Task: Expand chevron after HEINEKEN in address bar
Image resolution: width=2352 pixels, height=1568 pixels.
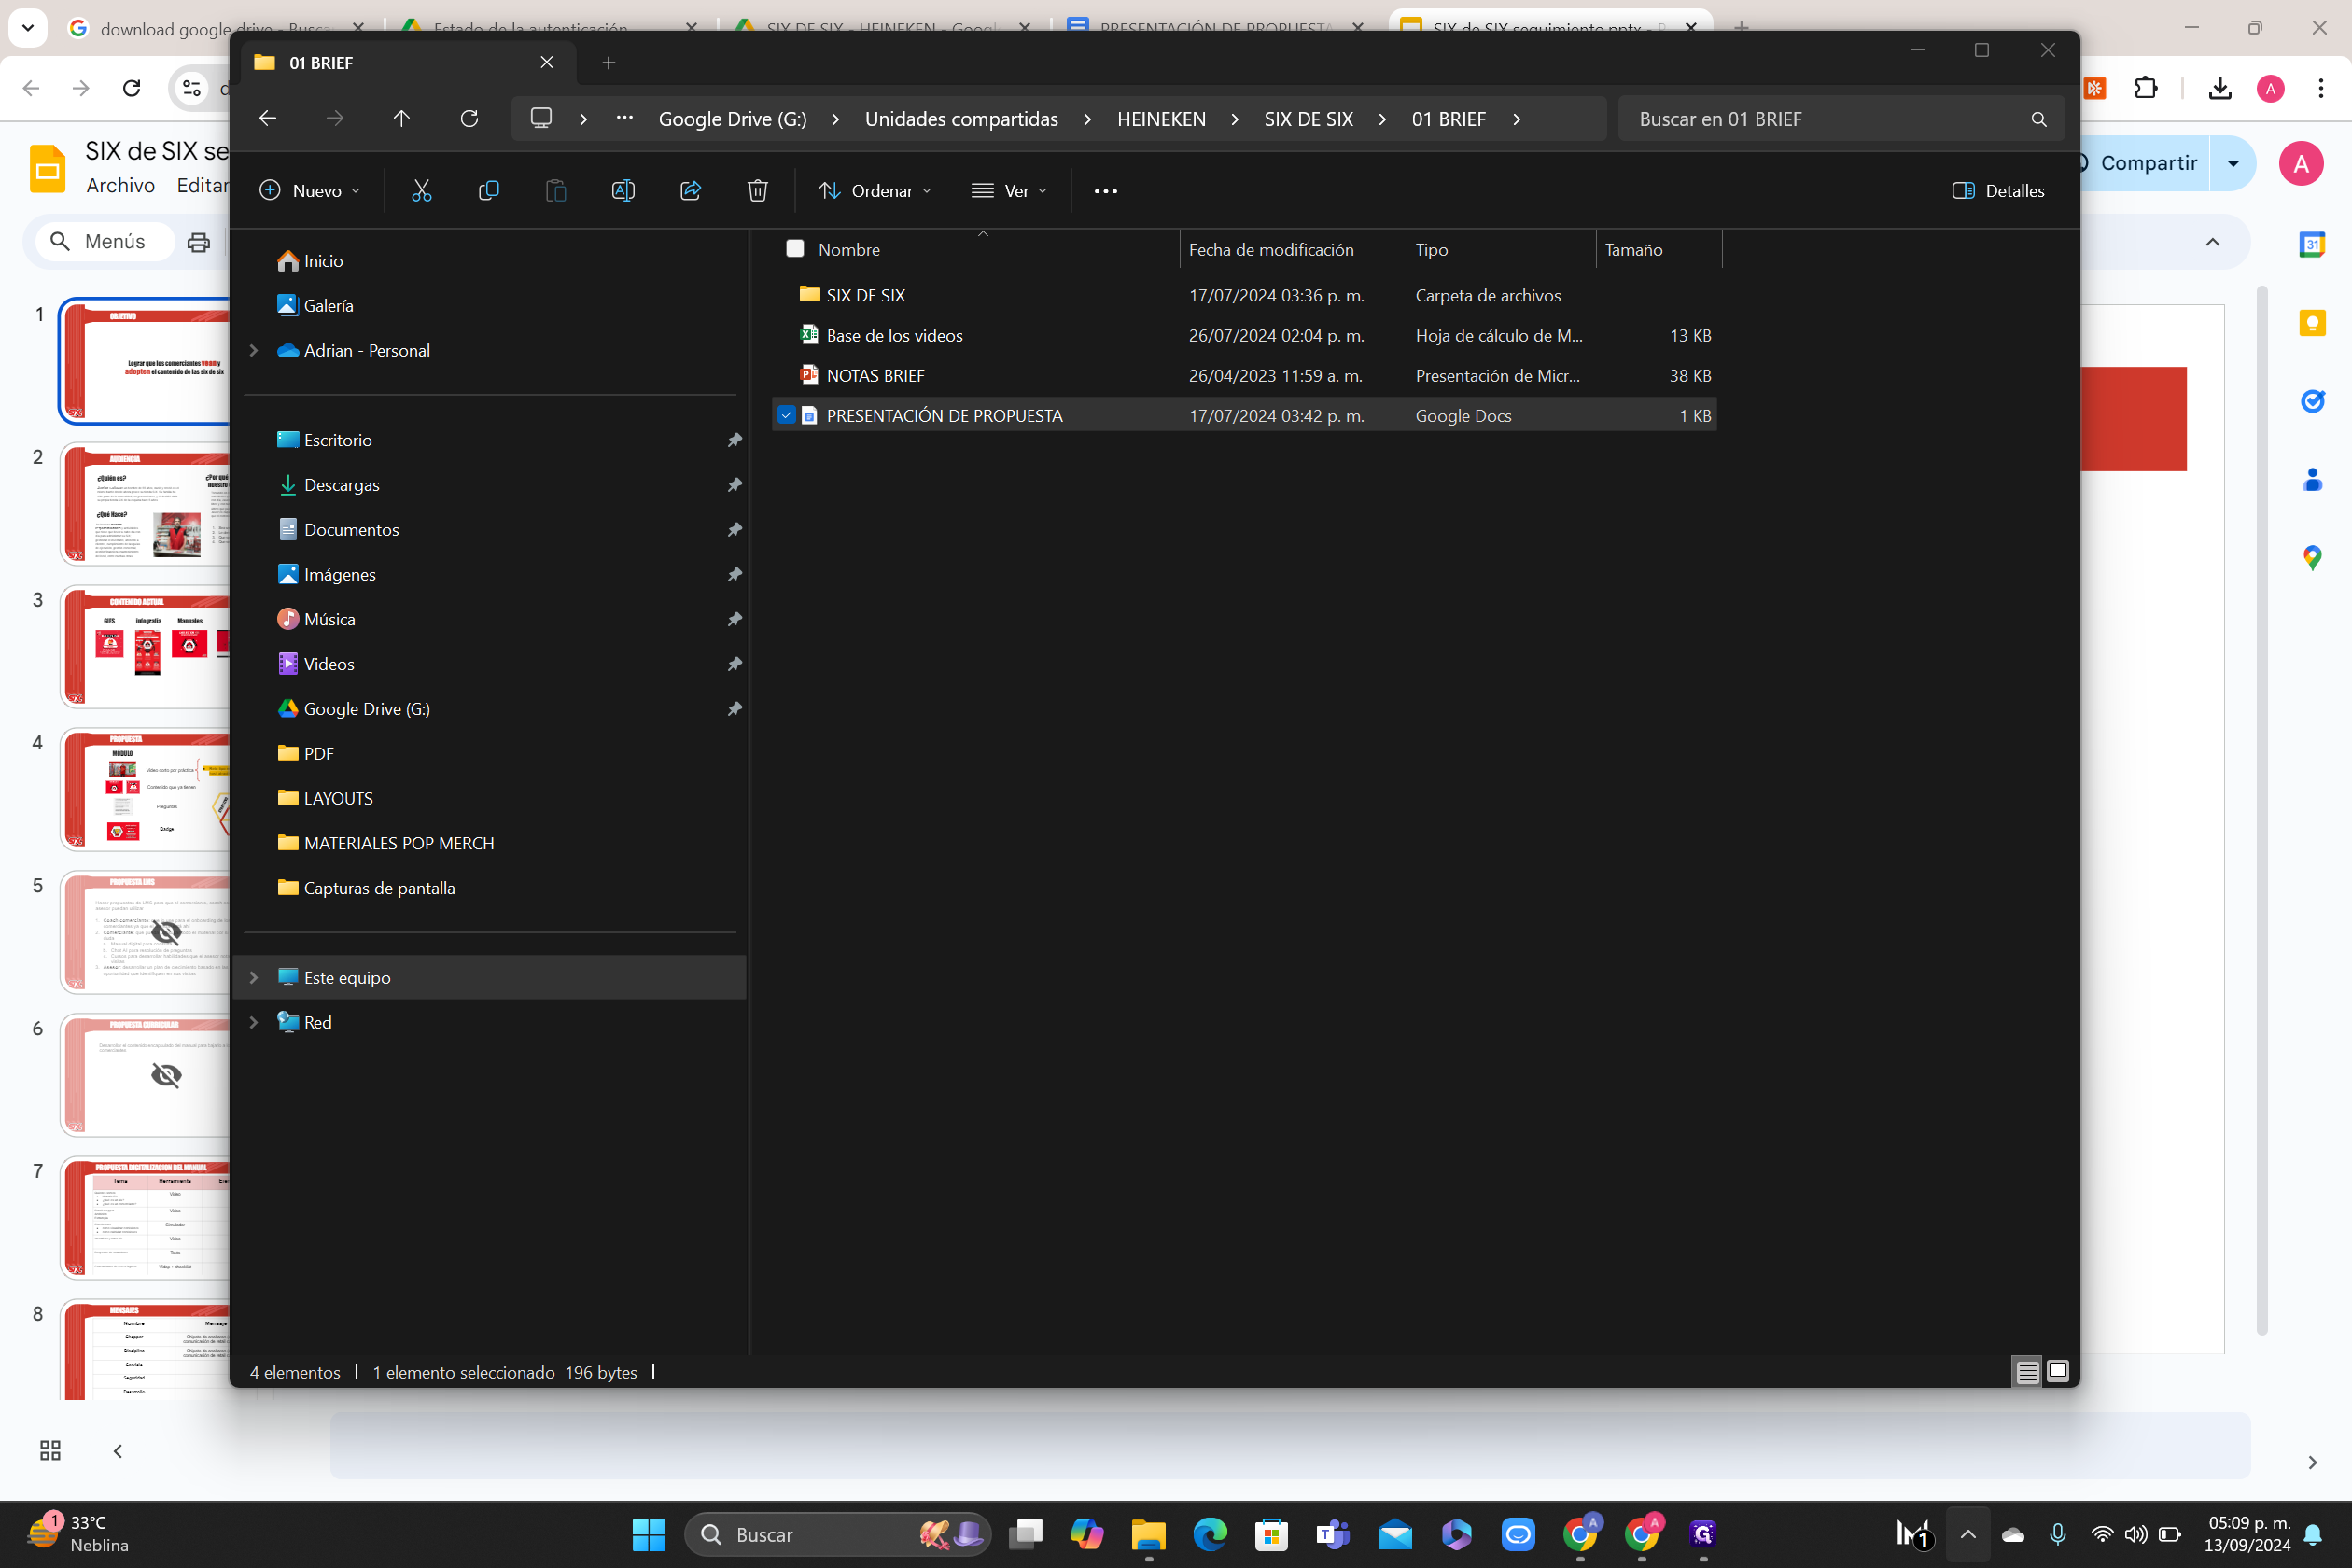Action: pos(1235,119)
